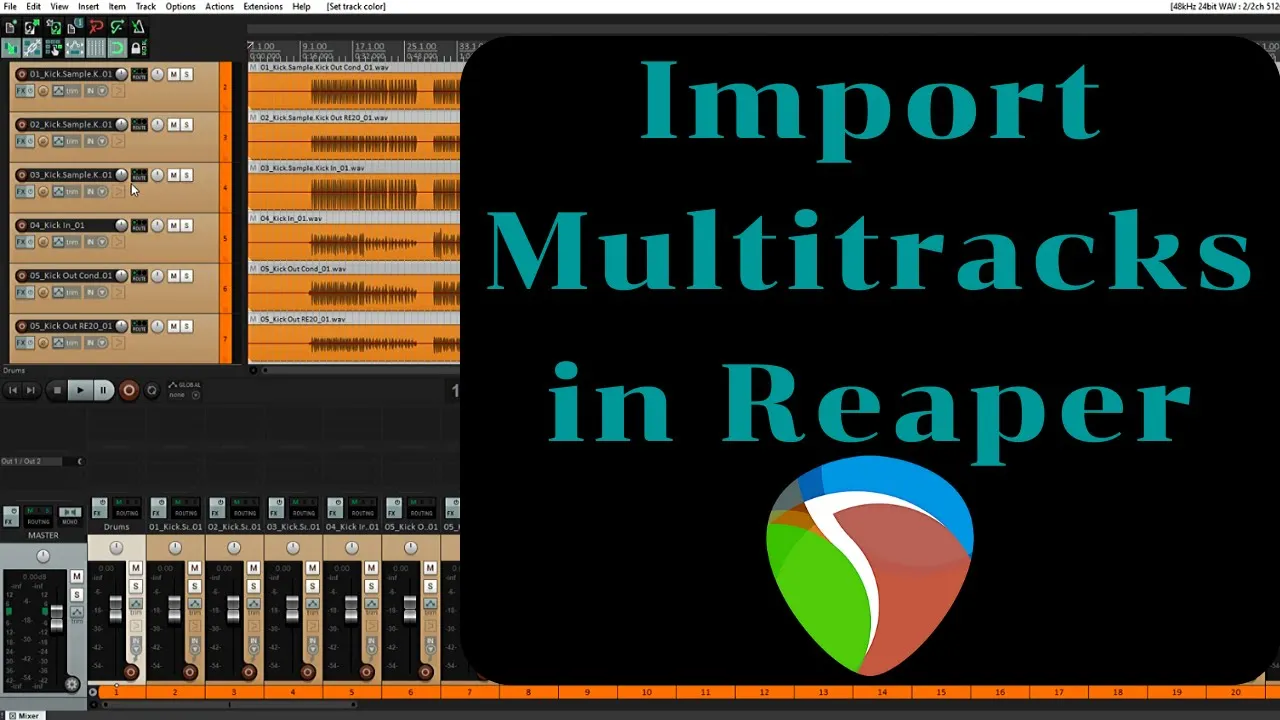Mute the 04_Kick In_01 track panel
Screen dimensions: 1280x720
[x=173, y=225]
